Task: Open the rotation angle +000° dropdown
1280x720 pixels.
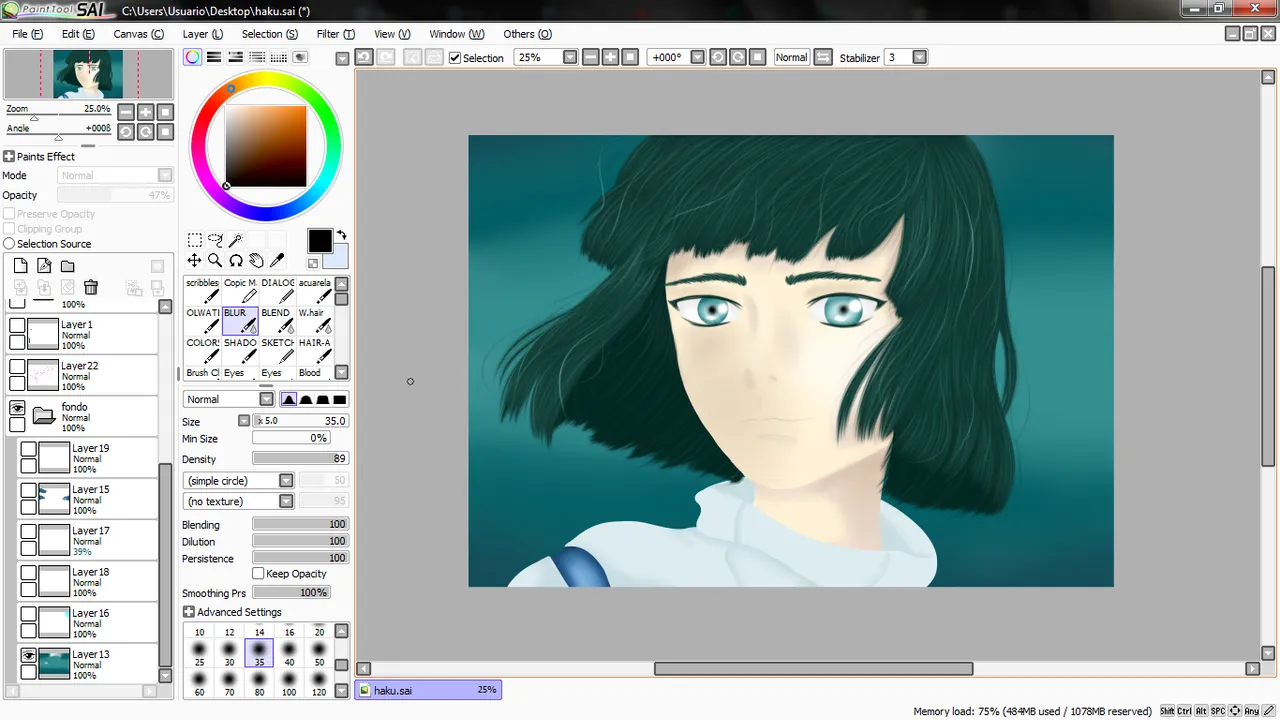Action: tap(698, 57)
